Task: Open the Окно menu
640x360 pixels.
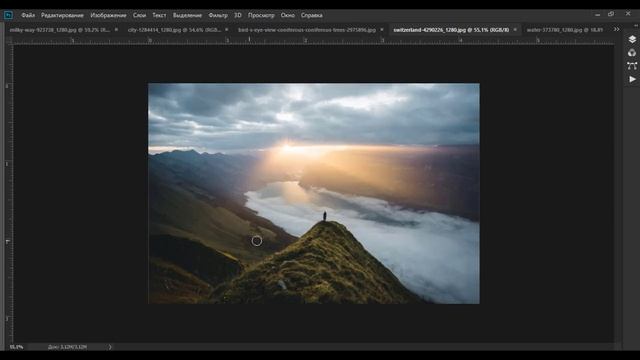Action: coord(287,15)
